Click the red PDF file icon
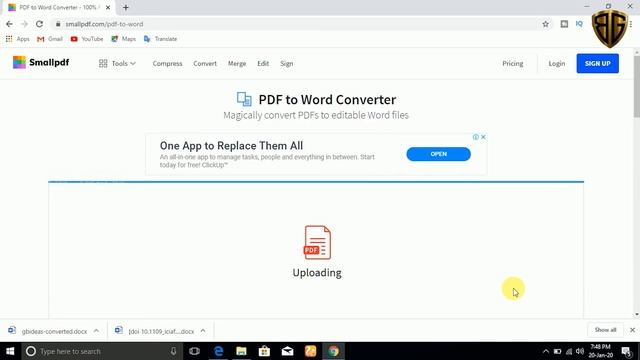 point(317,242)
